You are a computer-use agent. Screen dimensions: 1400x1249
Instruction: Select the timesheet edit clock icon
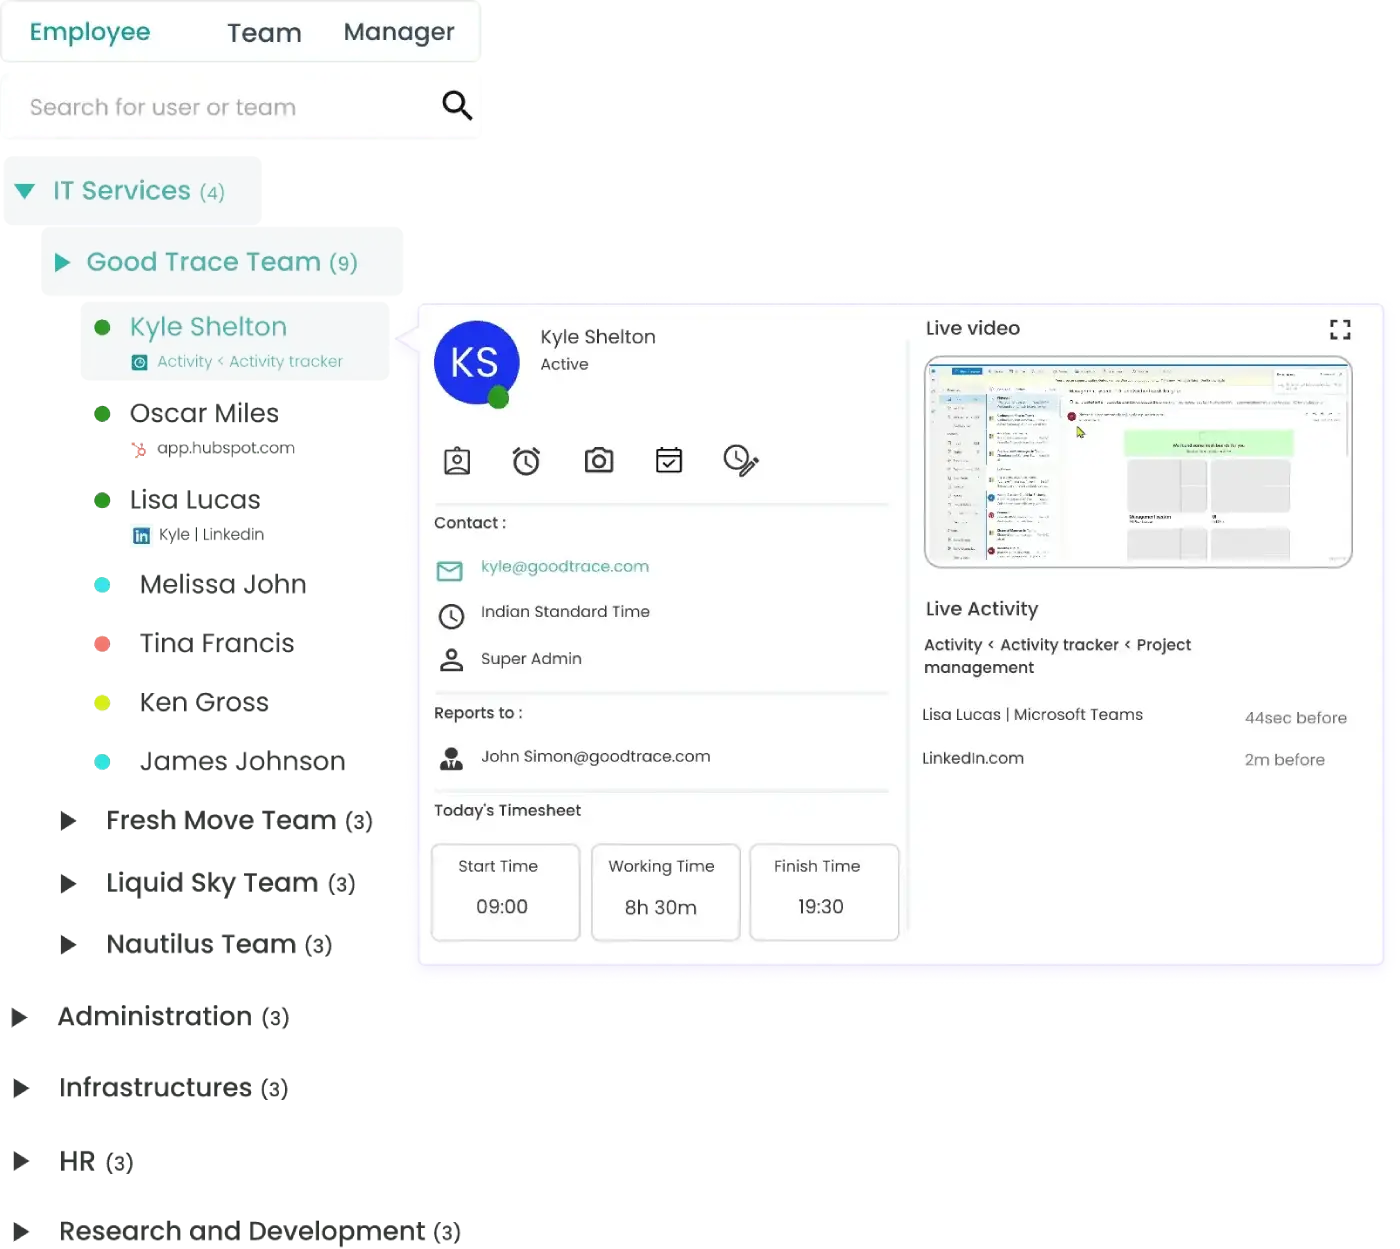(740, 460)
